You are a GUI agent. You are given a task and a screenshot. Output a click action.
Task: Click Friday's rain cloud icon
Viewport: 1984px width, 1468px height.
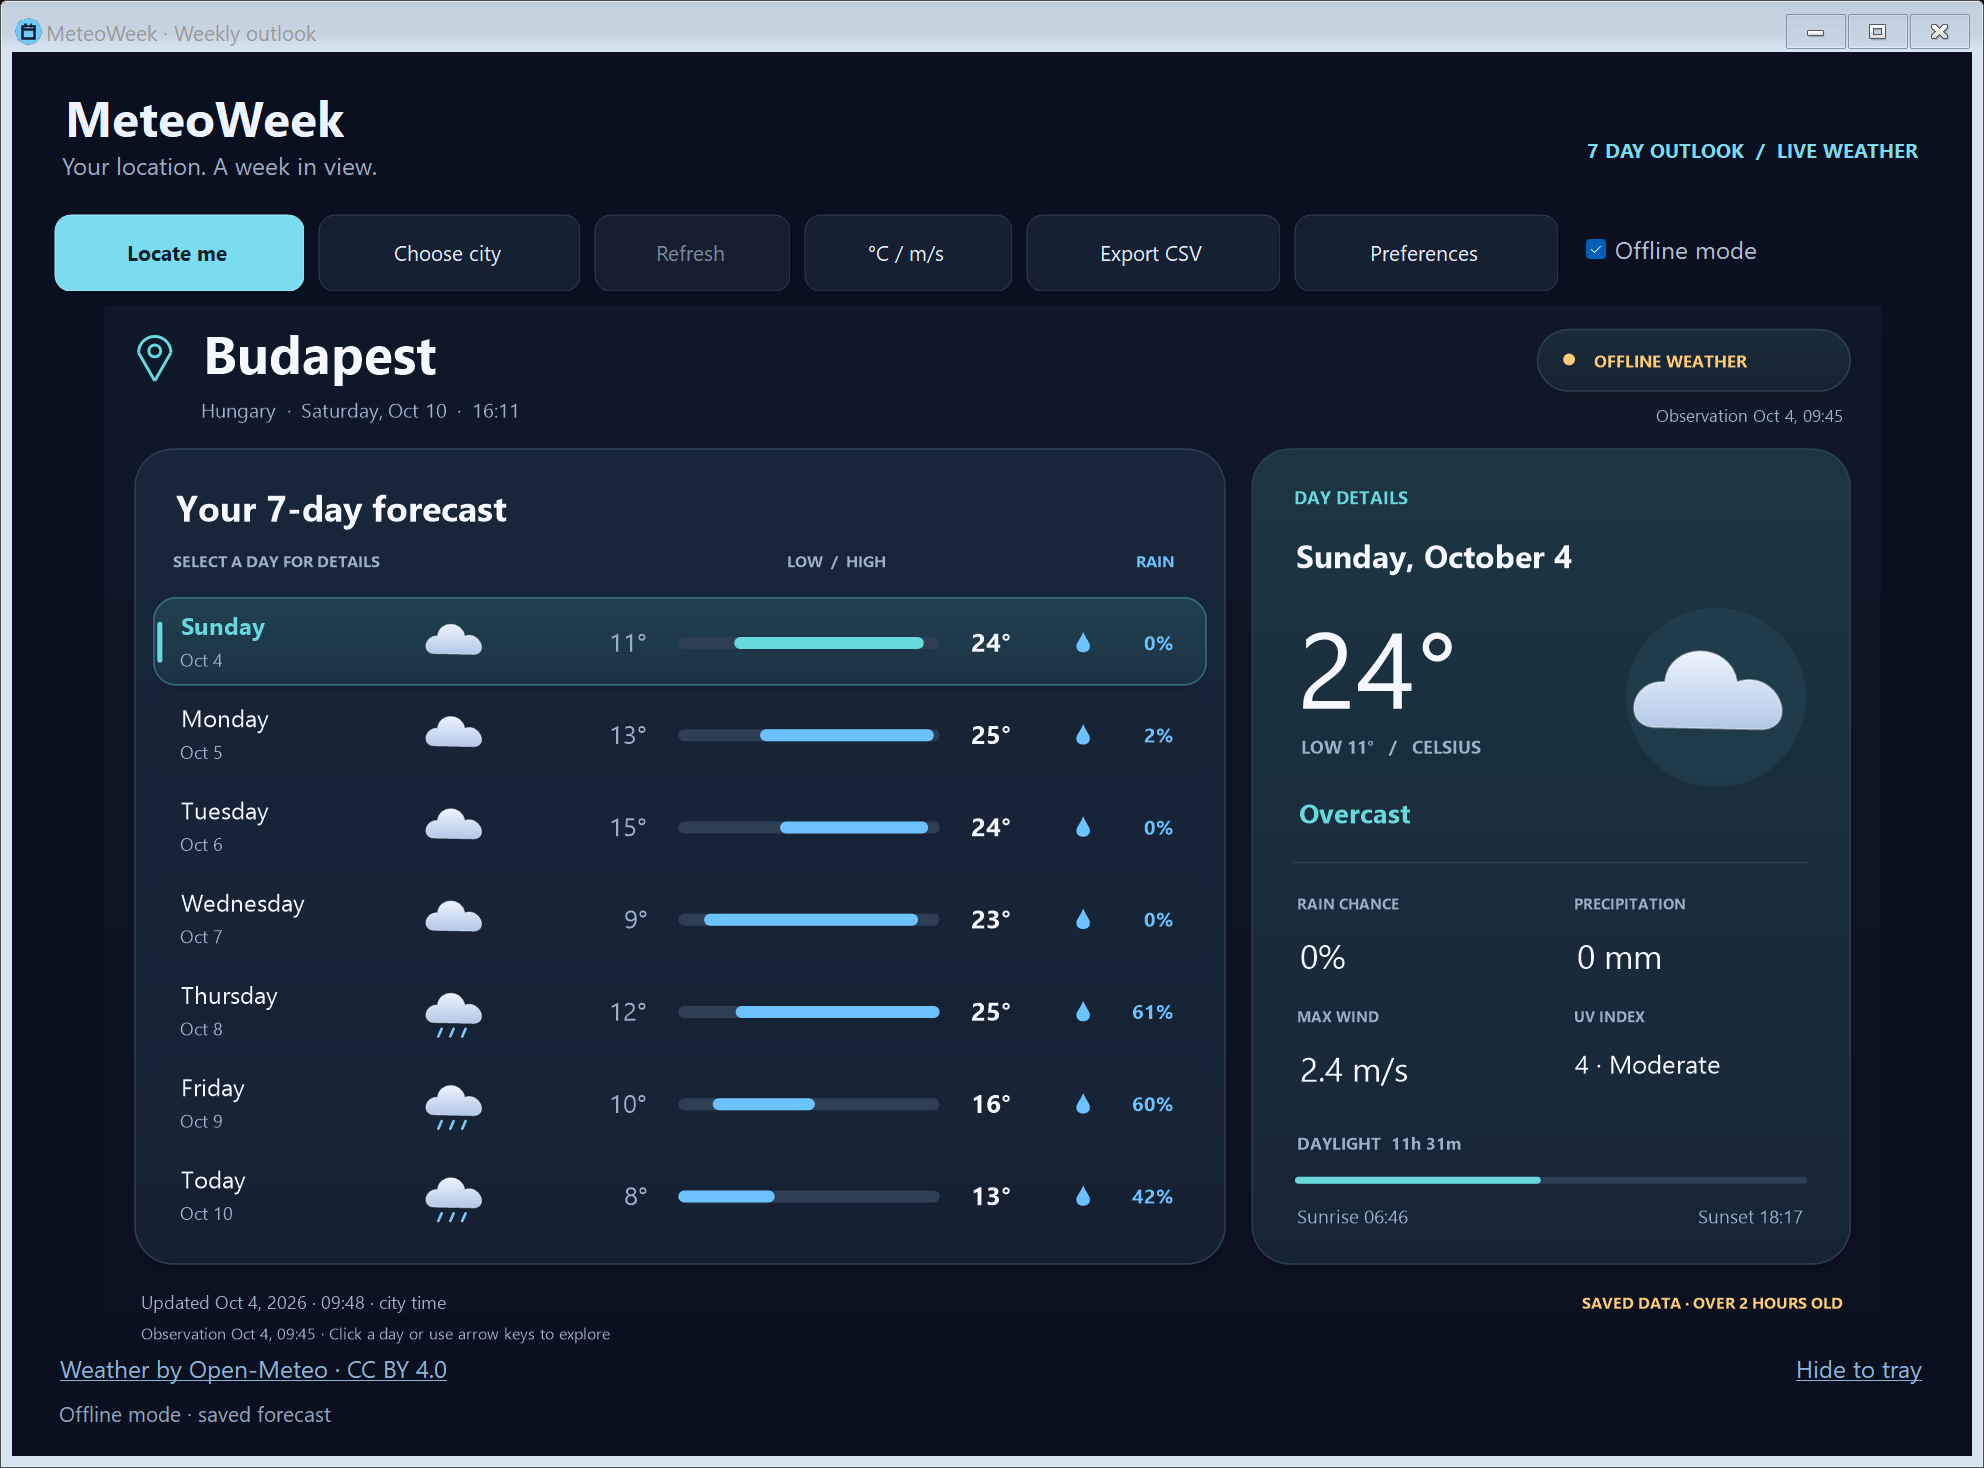(x=454, y=1106)
